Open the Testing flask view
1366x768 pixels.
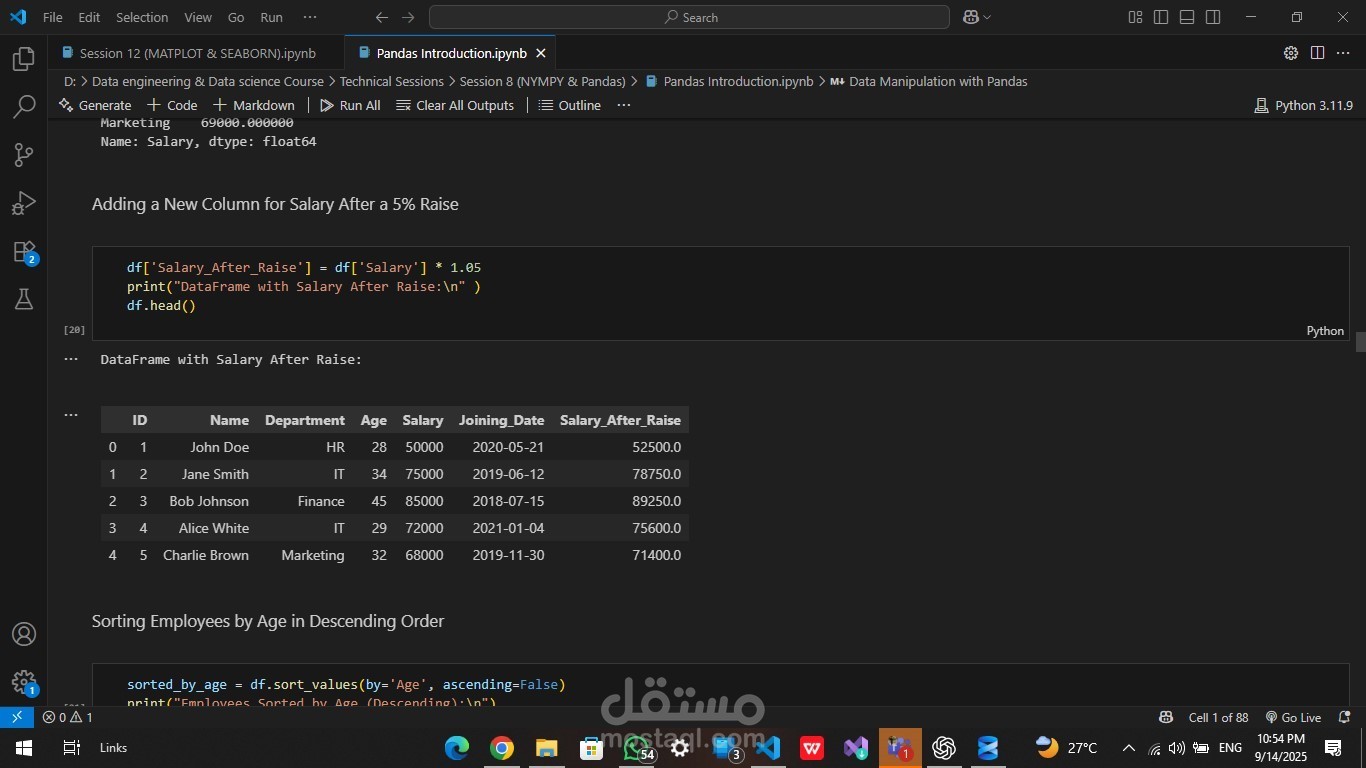[24, 299]
